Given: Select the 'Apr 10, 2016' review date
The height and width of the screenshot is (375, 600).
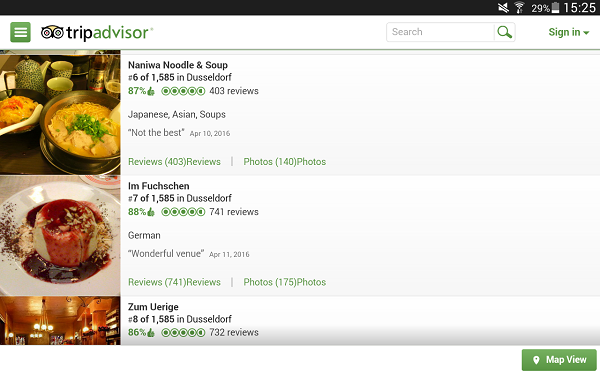Looking at the screenshot, I should pyautogui.click(x=210, y=134).
